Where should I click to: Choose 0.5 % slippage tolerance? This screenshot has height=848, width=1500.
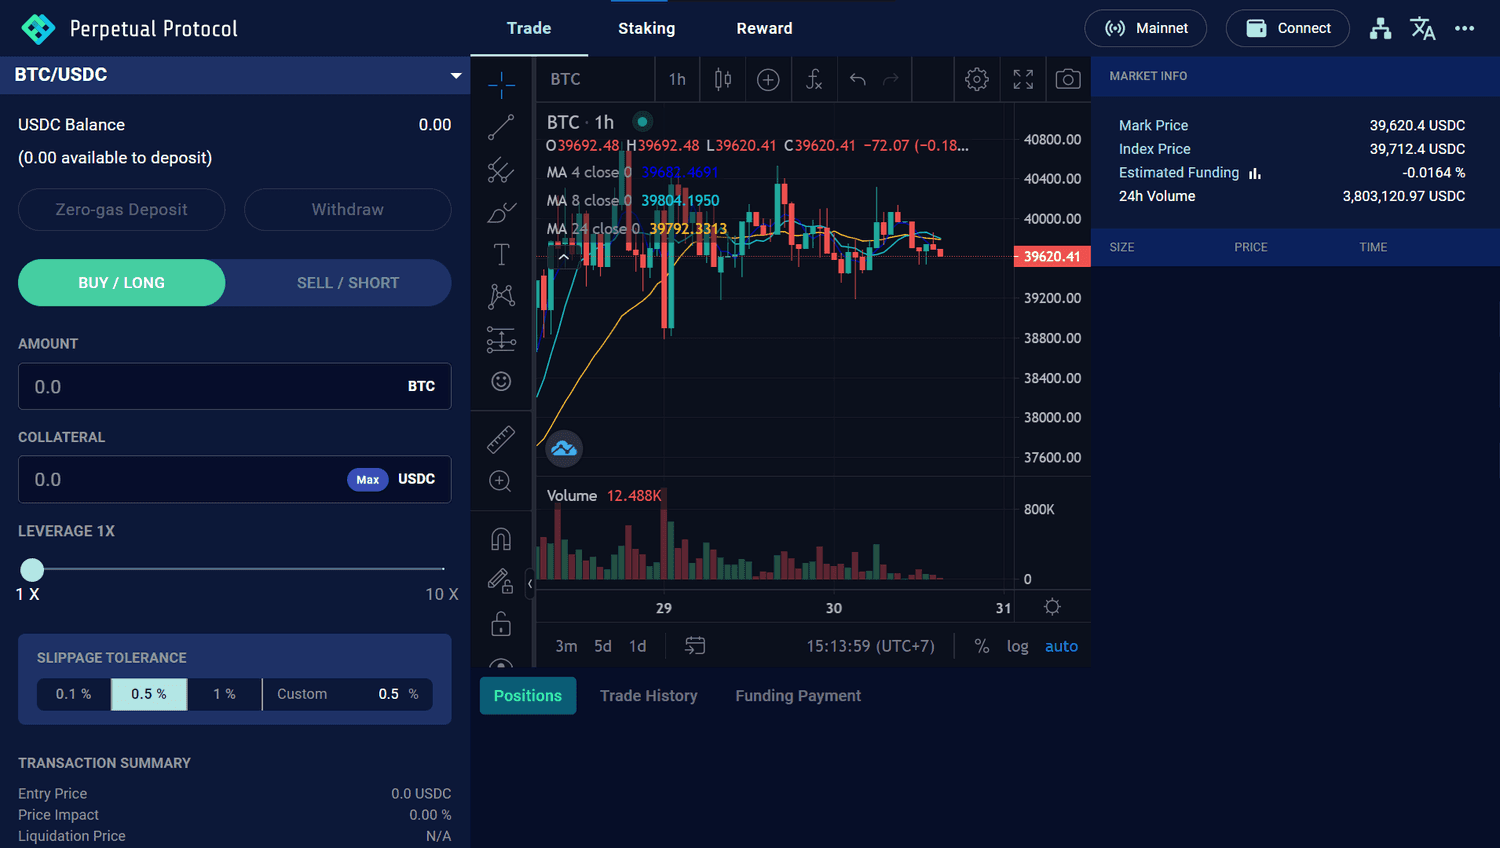[149, 694]
